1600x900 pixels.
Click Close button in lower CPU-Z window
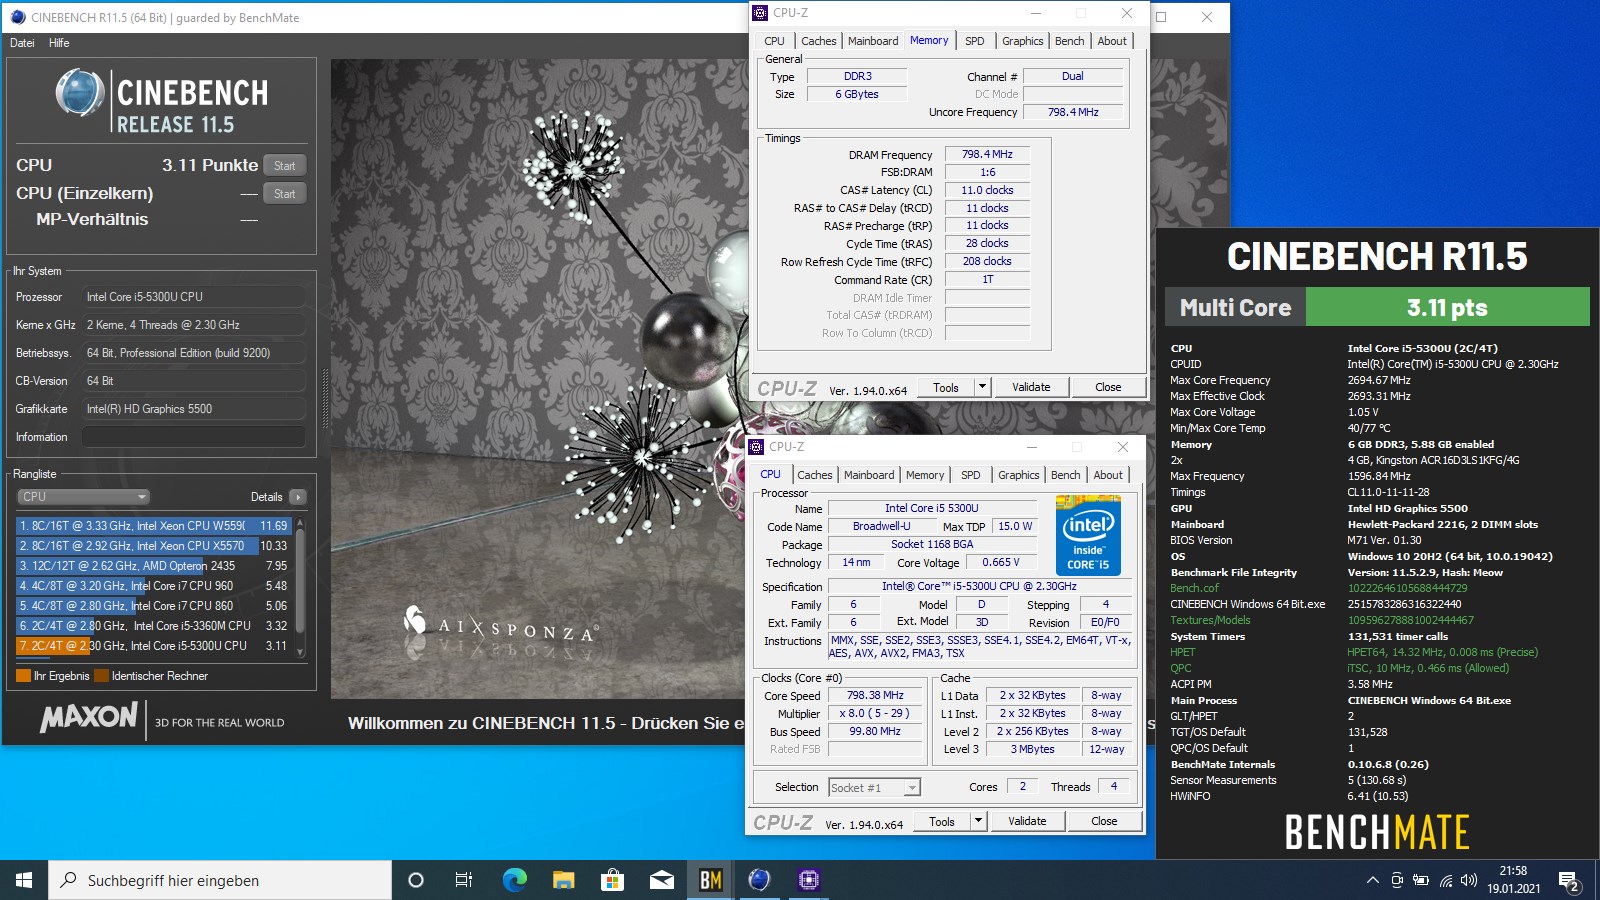(x=1104, y=822)
